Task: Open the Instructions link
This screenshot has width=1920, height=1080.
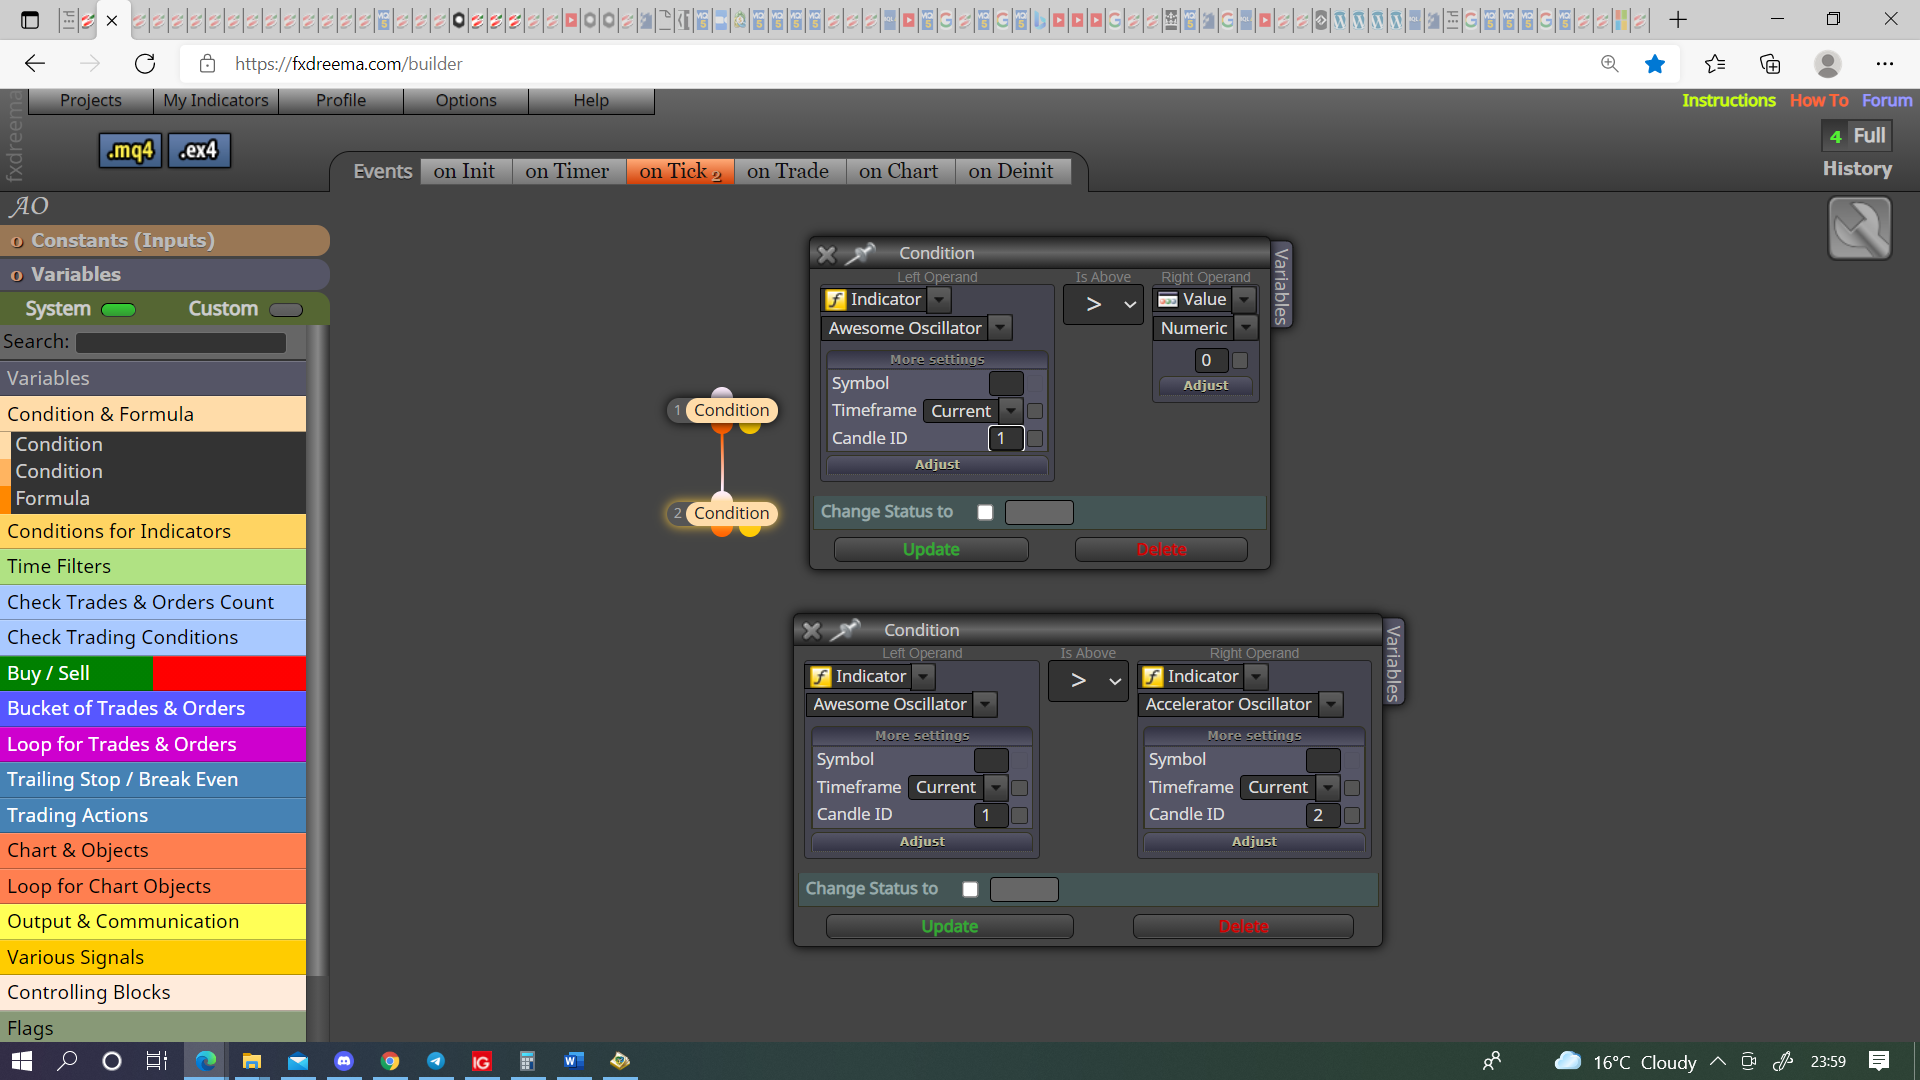Action: [x=1728, y=100]
